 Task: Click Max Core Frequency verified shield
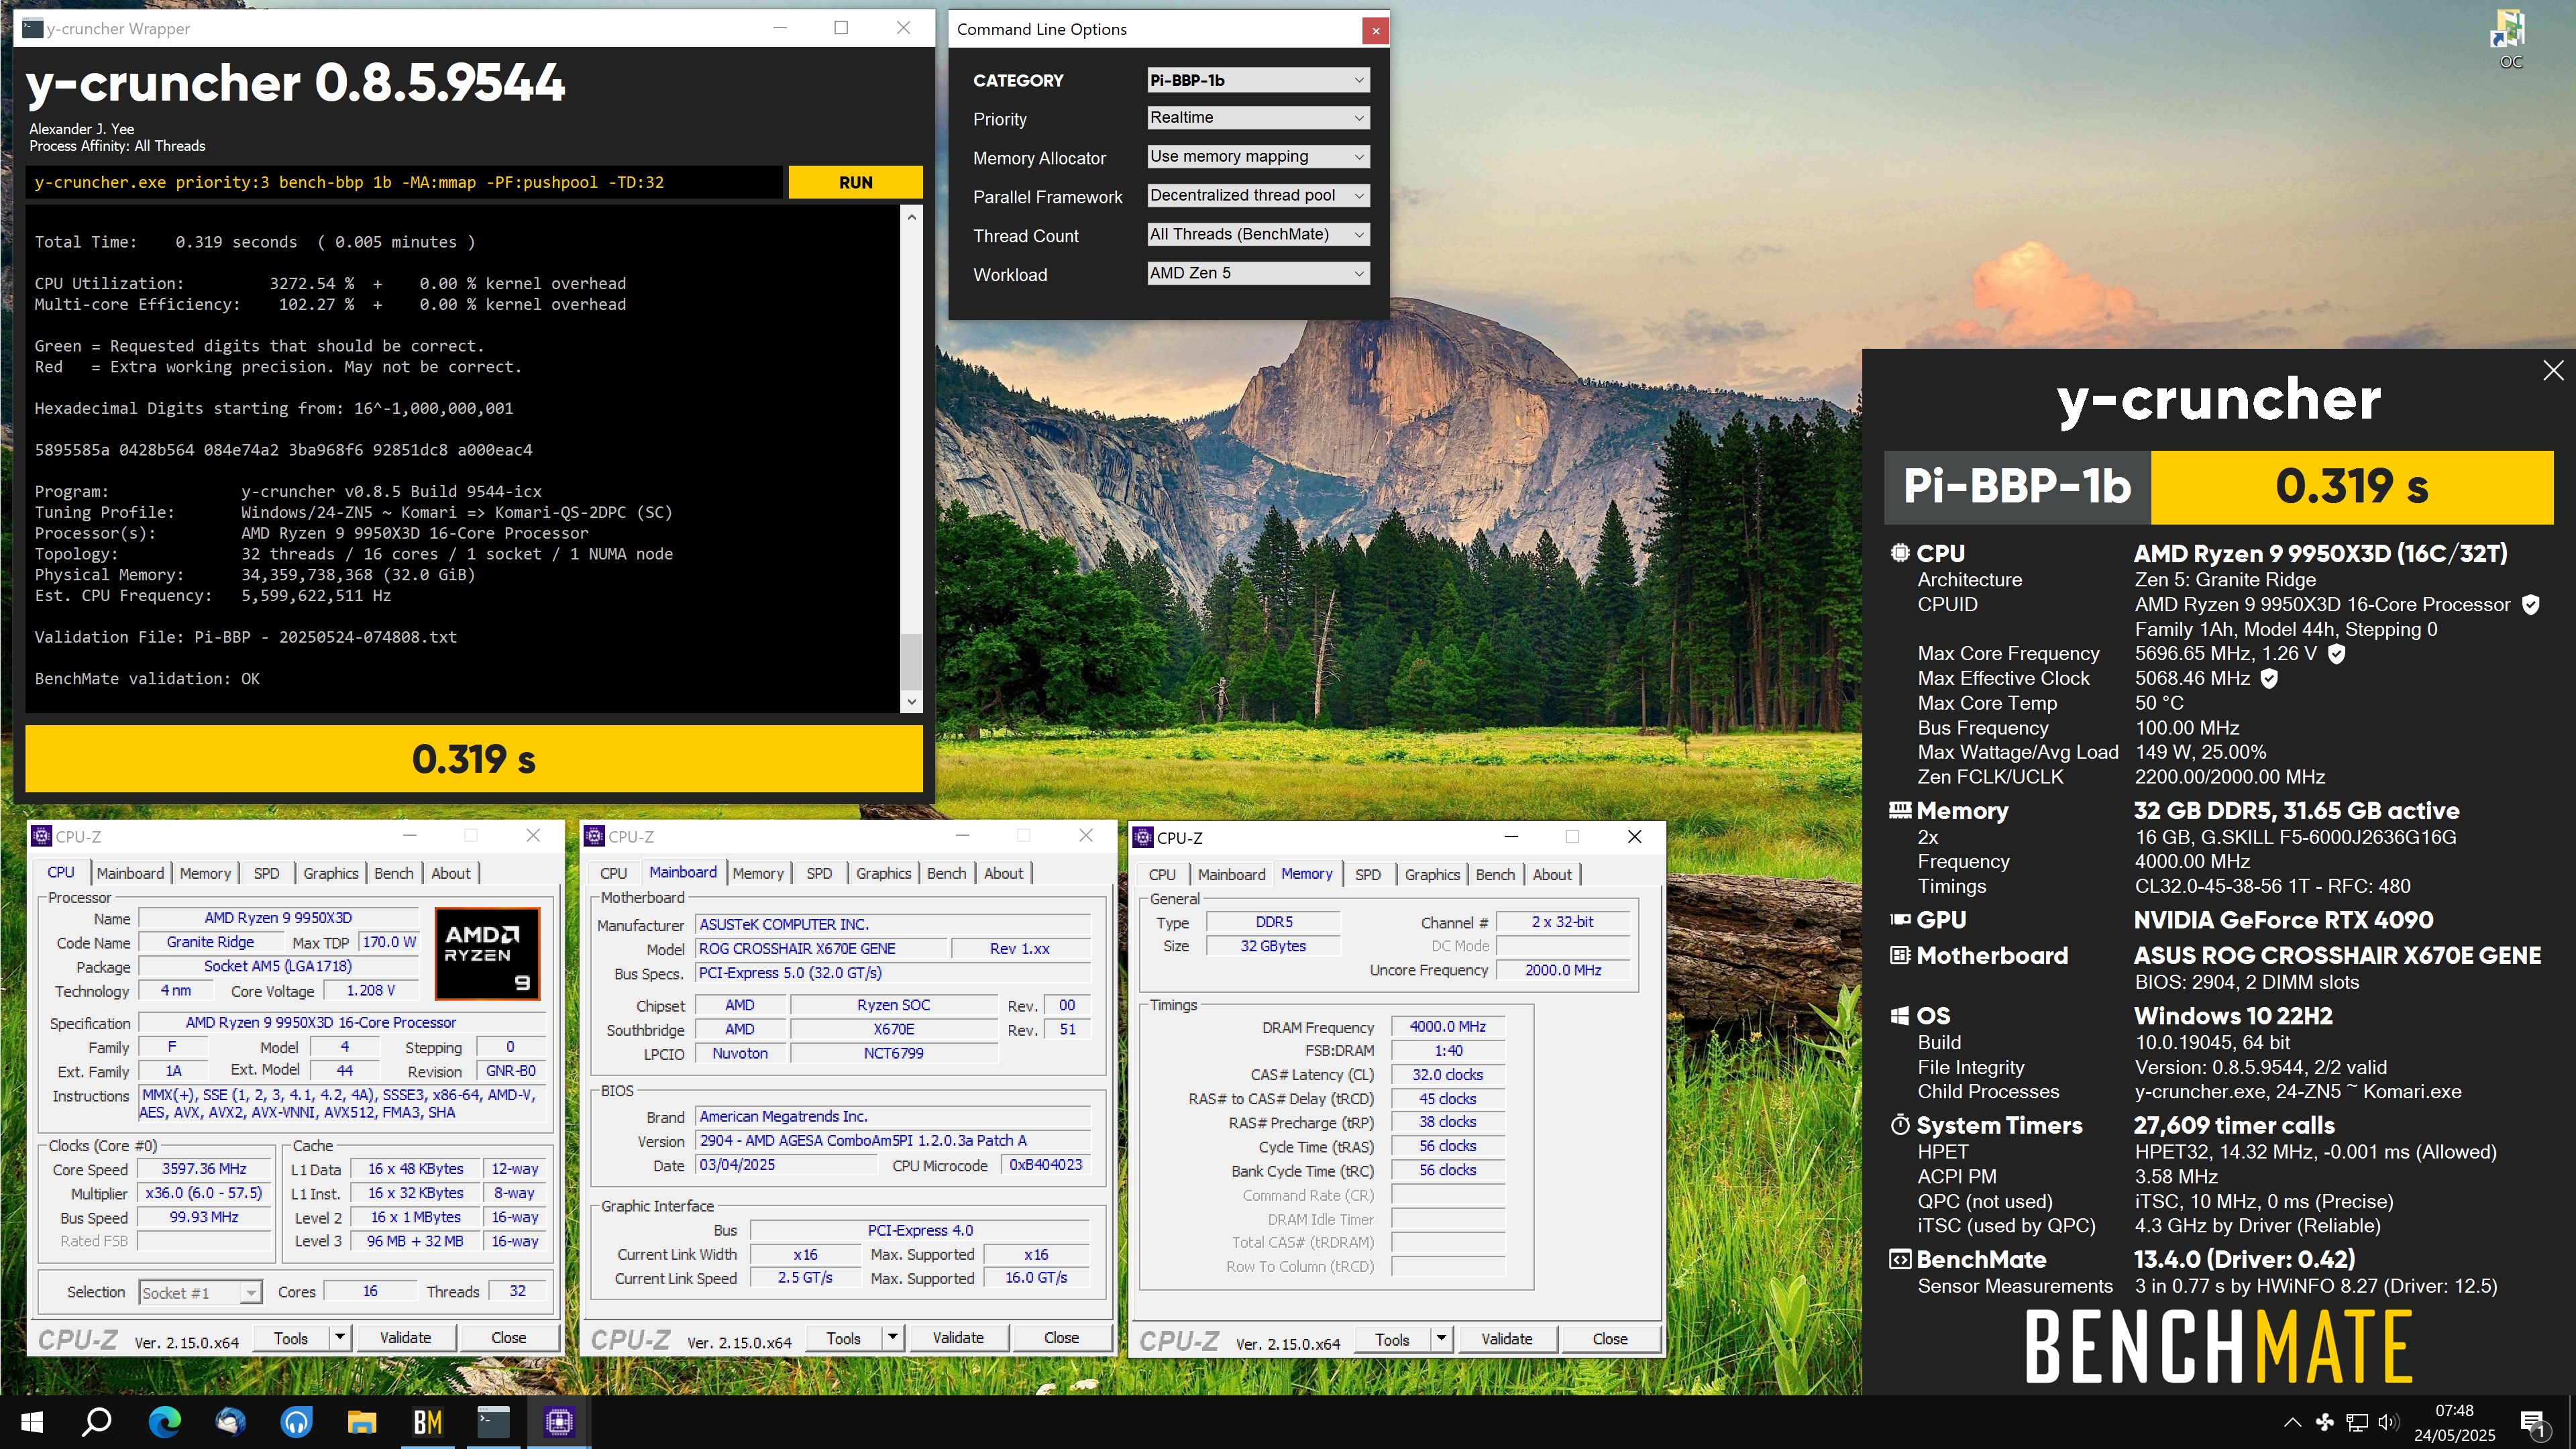(x=2336, y=653)
